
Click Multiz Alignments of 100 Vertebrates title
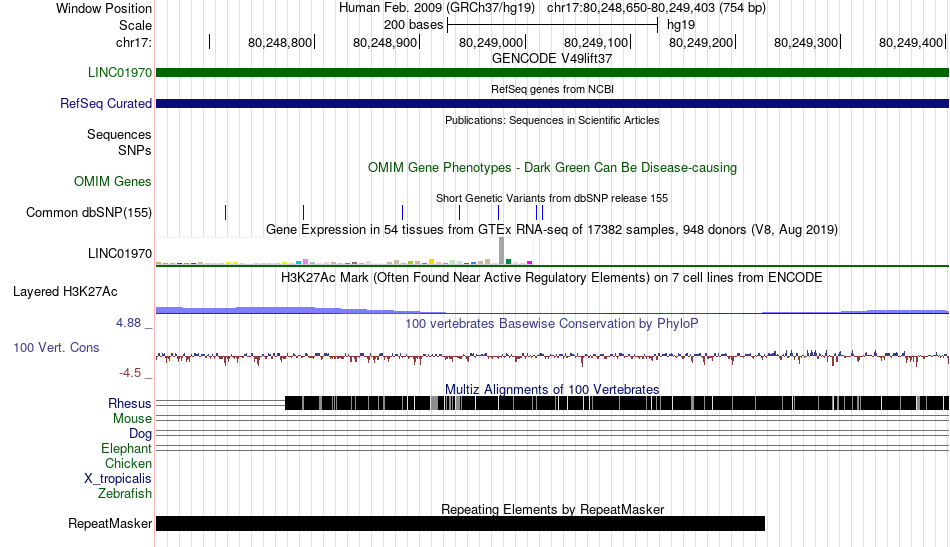pos(552,390)
